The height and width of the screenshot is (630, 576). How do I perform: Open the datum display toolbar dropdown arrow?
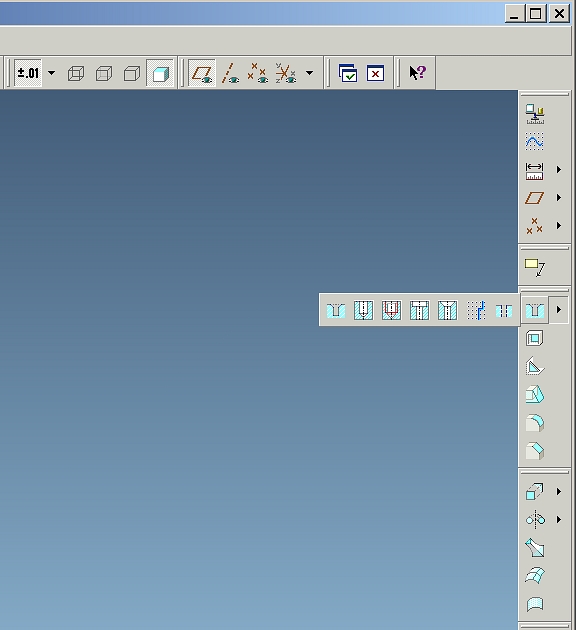coord(309,73)
